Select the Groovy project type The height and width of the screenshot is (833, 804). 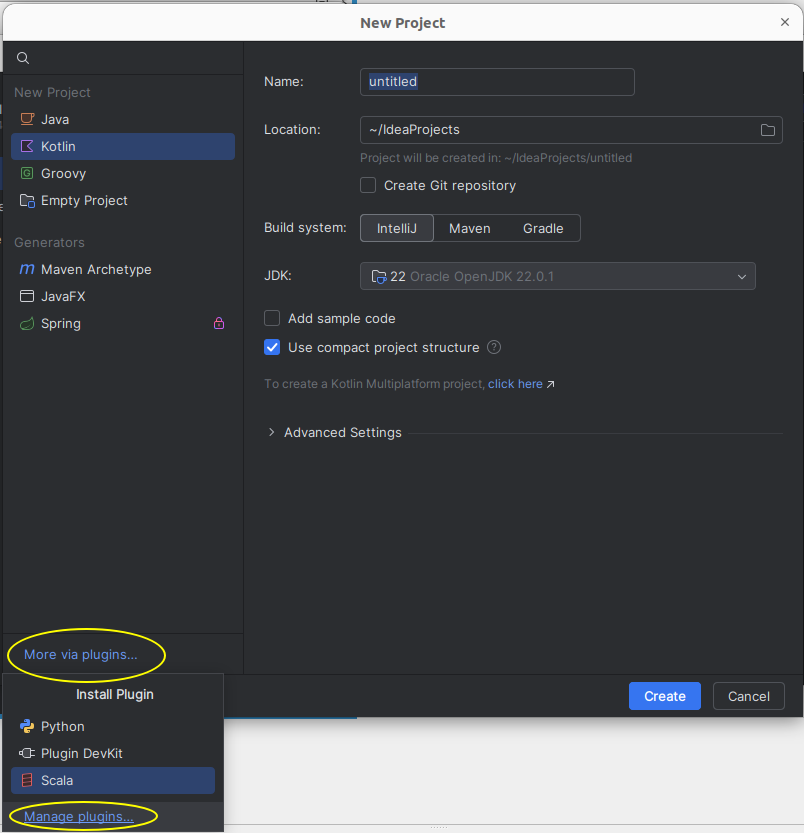(123, 173)
